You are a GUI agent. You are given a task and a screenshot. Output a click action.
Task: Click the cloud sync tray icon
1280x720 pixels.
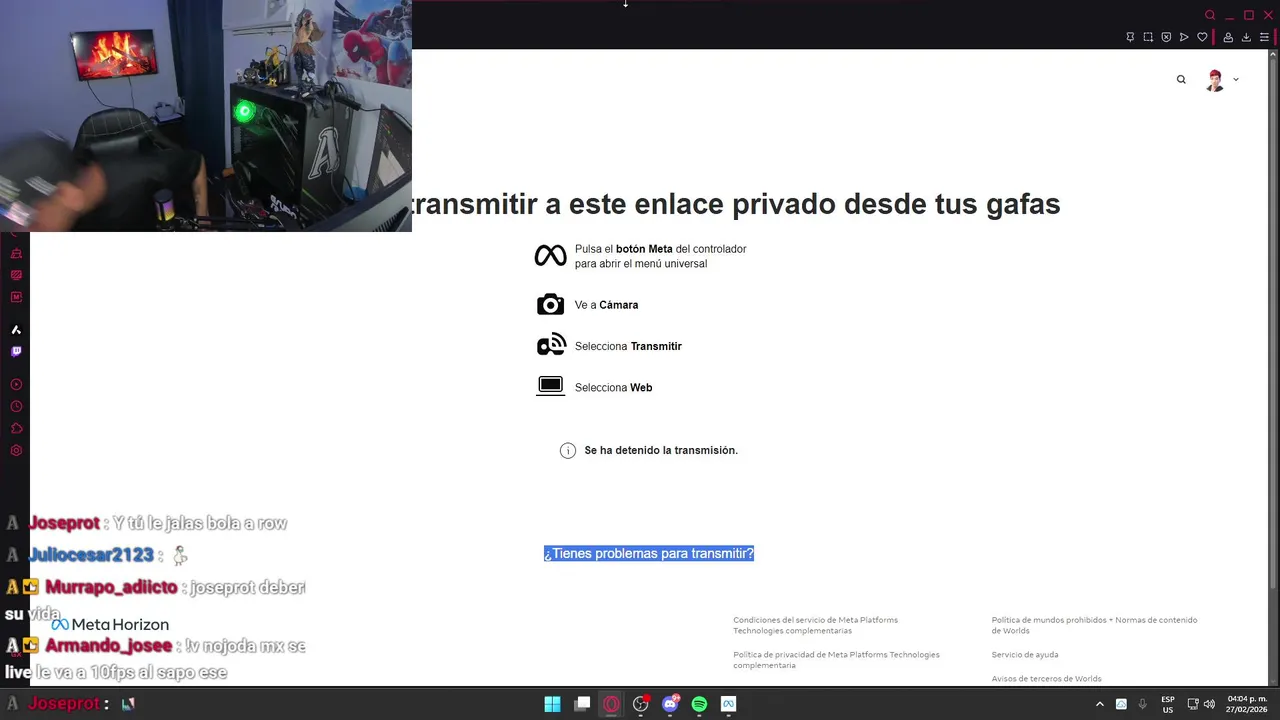click(1121, 704)
